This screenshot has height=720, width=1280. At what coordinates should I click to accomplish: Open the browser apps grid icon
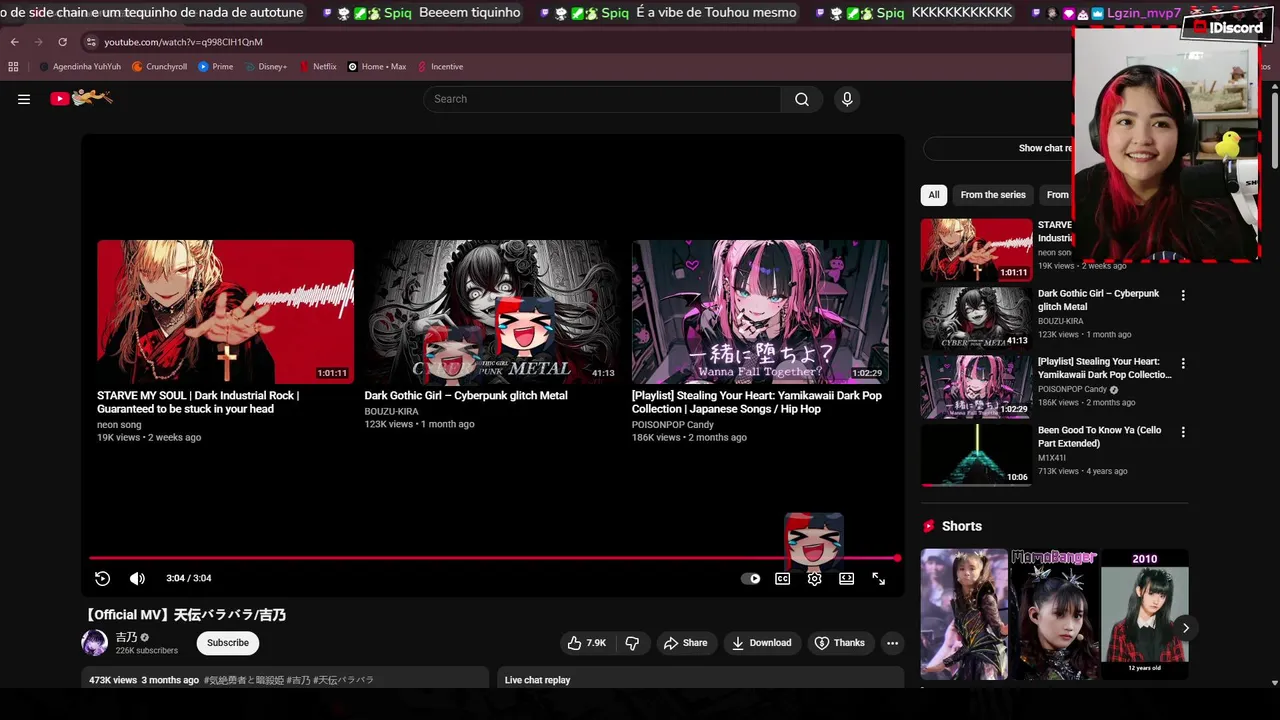point(13,67)
